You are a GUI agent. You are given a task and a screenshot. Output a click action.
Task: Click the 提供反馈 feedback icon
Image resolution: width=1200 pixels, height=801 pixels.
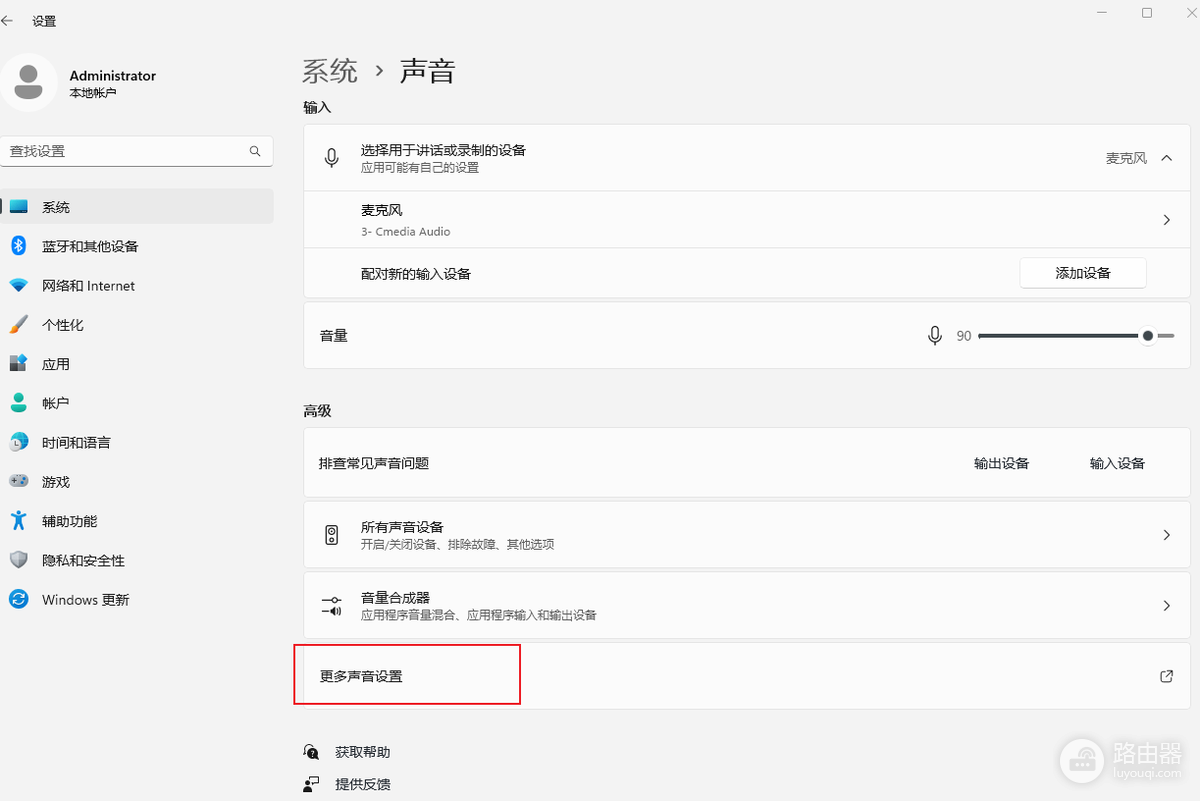pyautogui.click(x=312, y=784)
